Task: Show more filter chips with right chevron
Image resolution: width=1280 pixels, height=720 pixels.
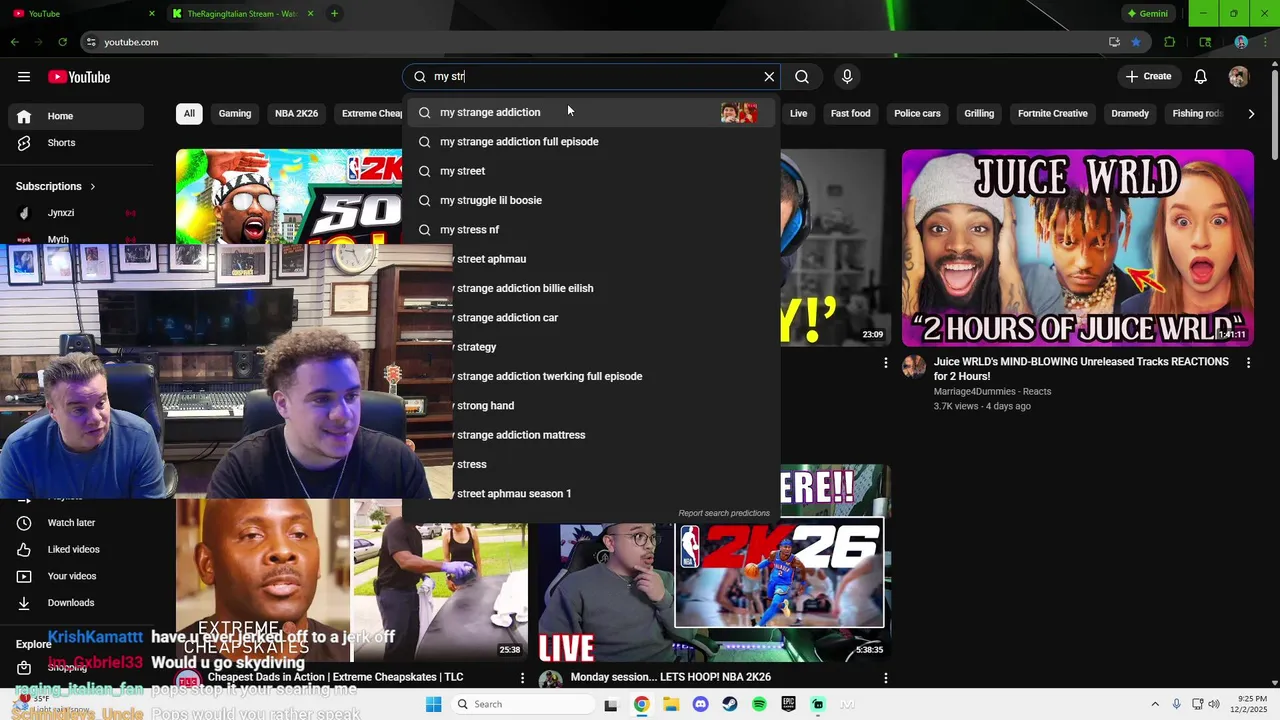Action: (x=1251, y=113)
